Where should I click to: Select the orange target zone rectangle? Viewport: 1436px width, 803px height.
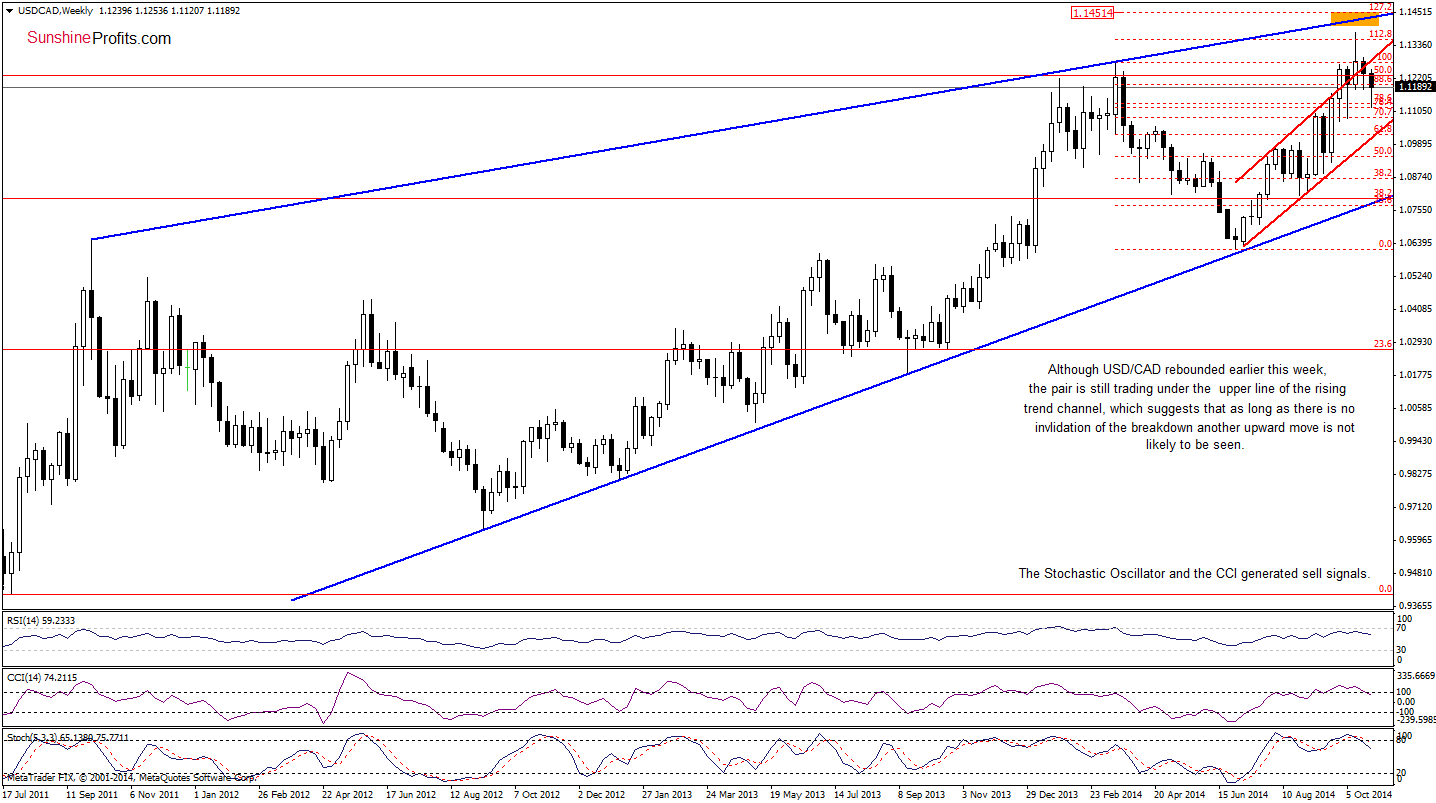[1354, 18]
